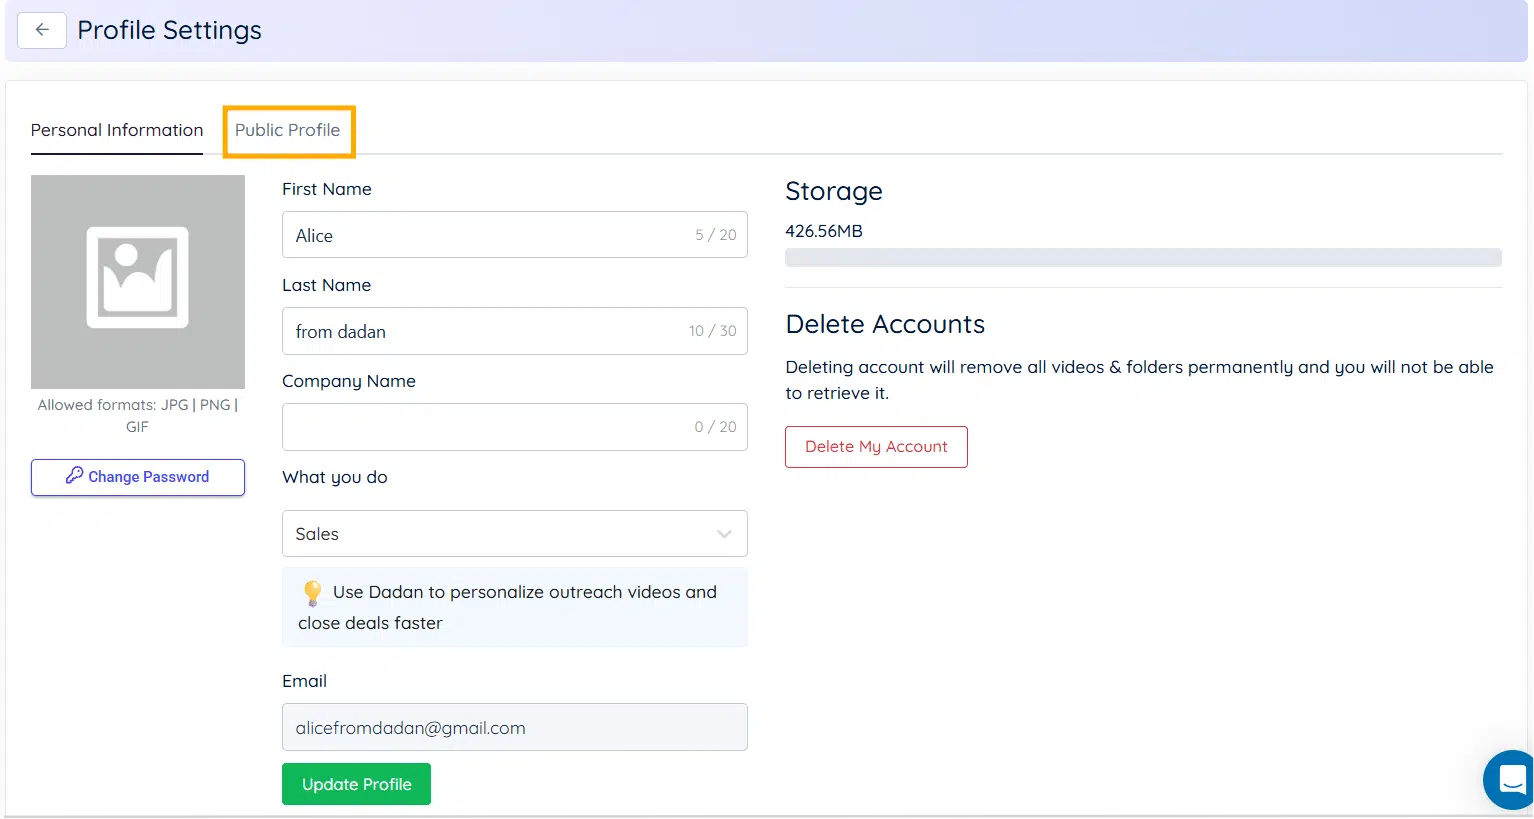
Task: Expand the What you do chevron
Action: (x=724, y=534)
